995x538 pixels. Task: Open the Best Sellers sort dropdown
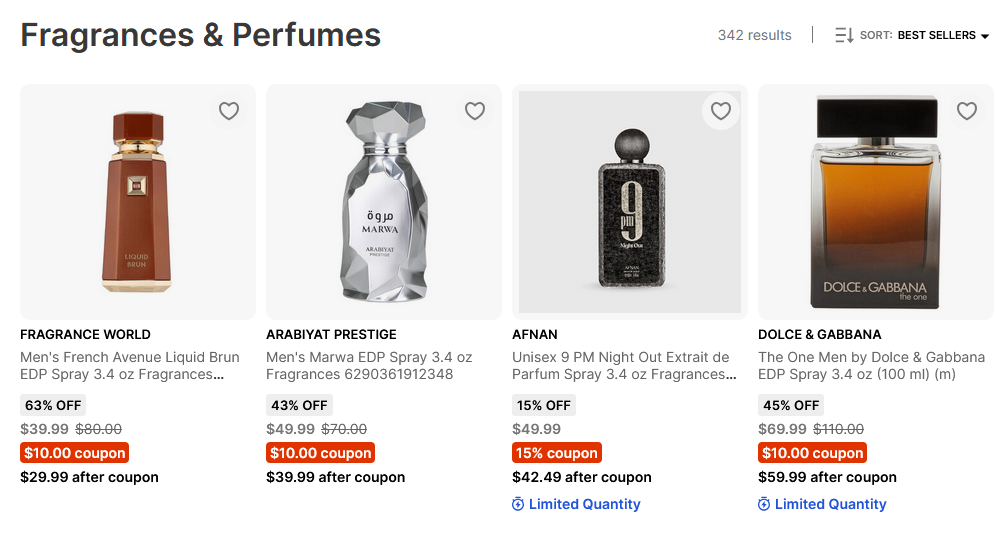click(936, 35)
